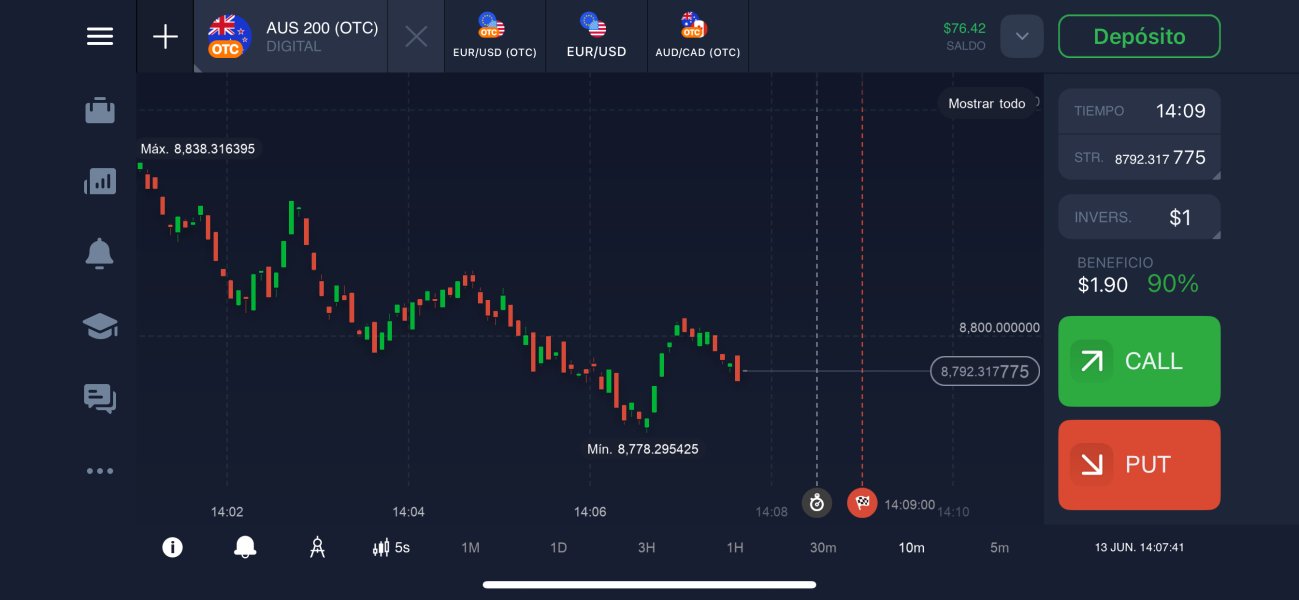Open notifications bell in left sidebar
Image resolution: width=1299 pixels, height=600 pixels.
tap(100, 254)
